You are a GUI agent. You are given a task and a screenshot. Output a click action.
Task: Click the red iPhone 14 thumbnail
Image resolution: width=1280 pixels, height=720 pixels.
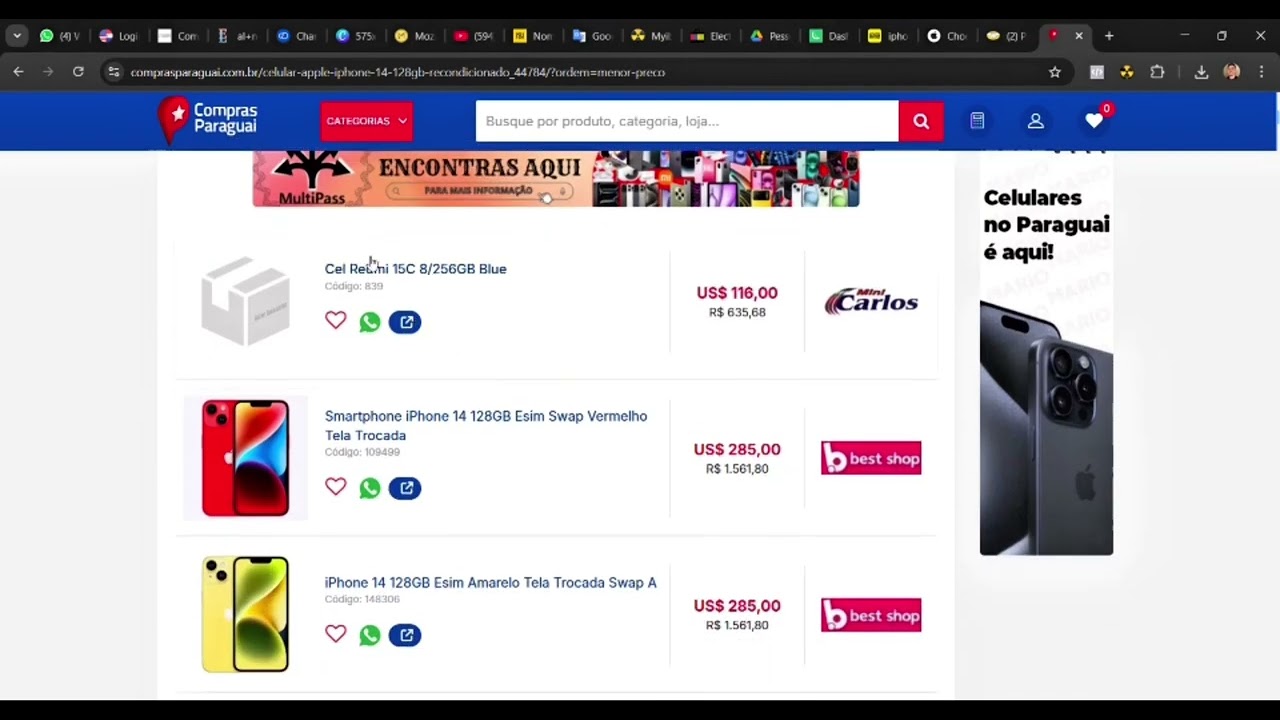245,458
